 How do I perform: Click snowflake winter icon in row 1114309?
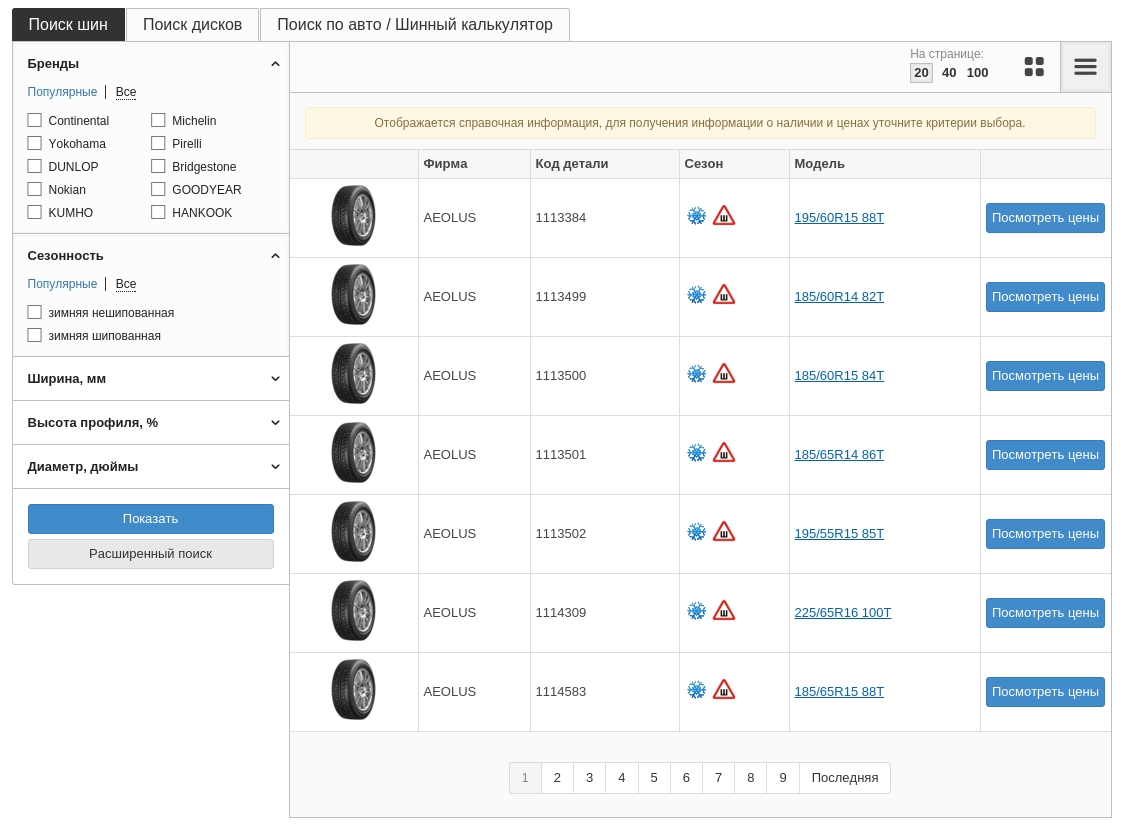click(x=697, y=611)
